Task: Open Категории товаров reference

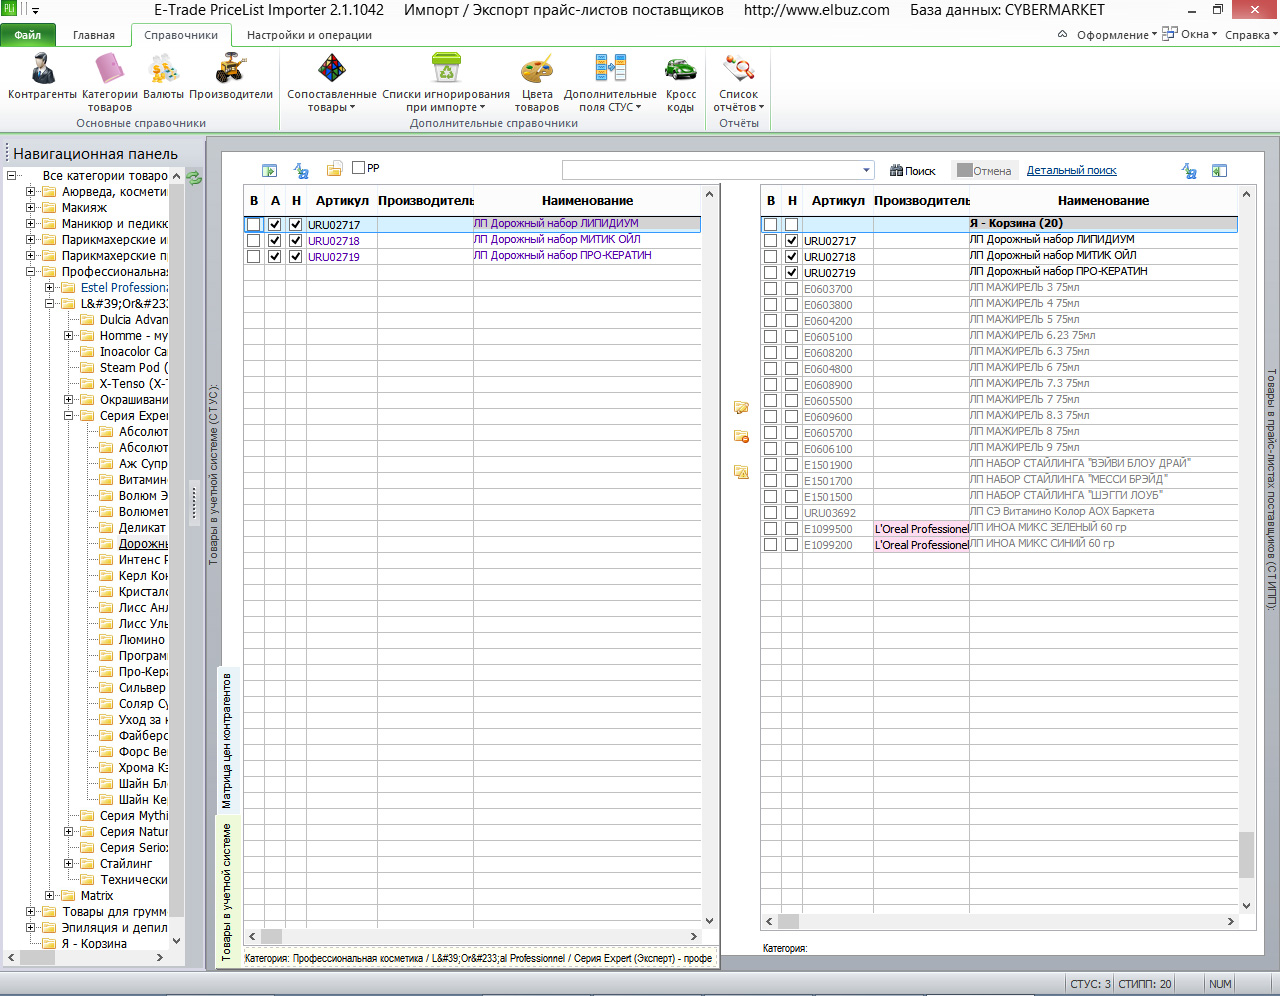Action: pyautogui.click(x=109, y=82)
